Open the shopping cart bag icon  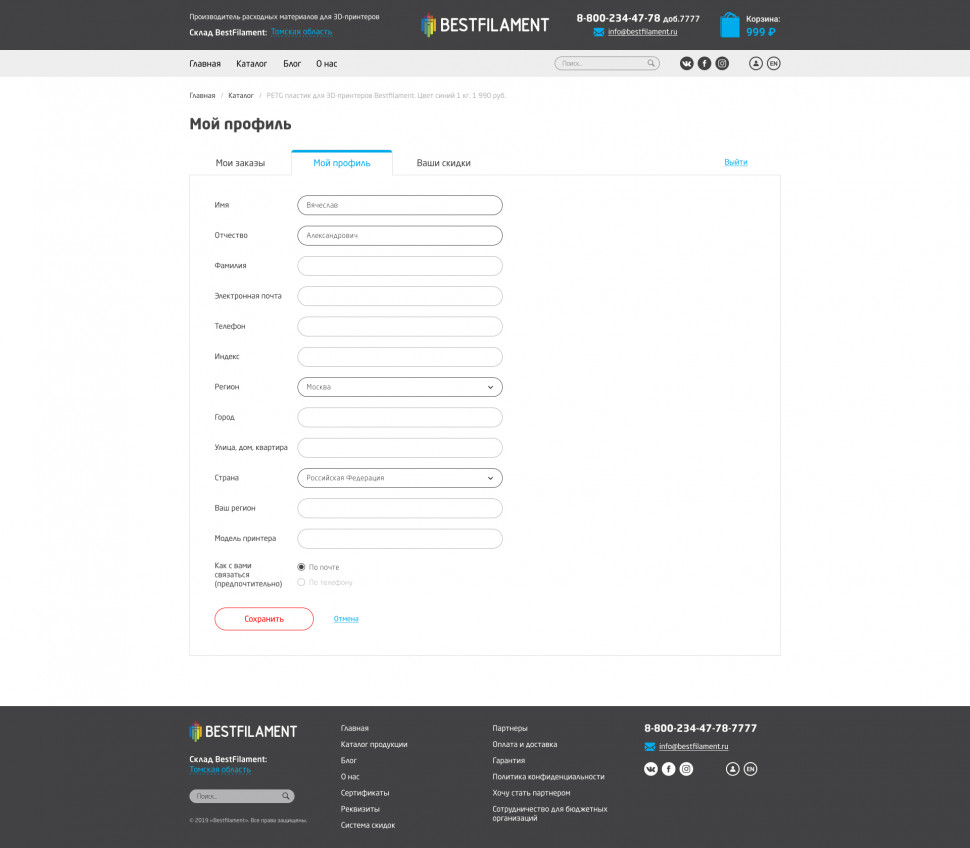coord(730,25)
